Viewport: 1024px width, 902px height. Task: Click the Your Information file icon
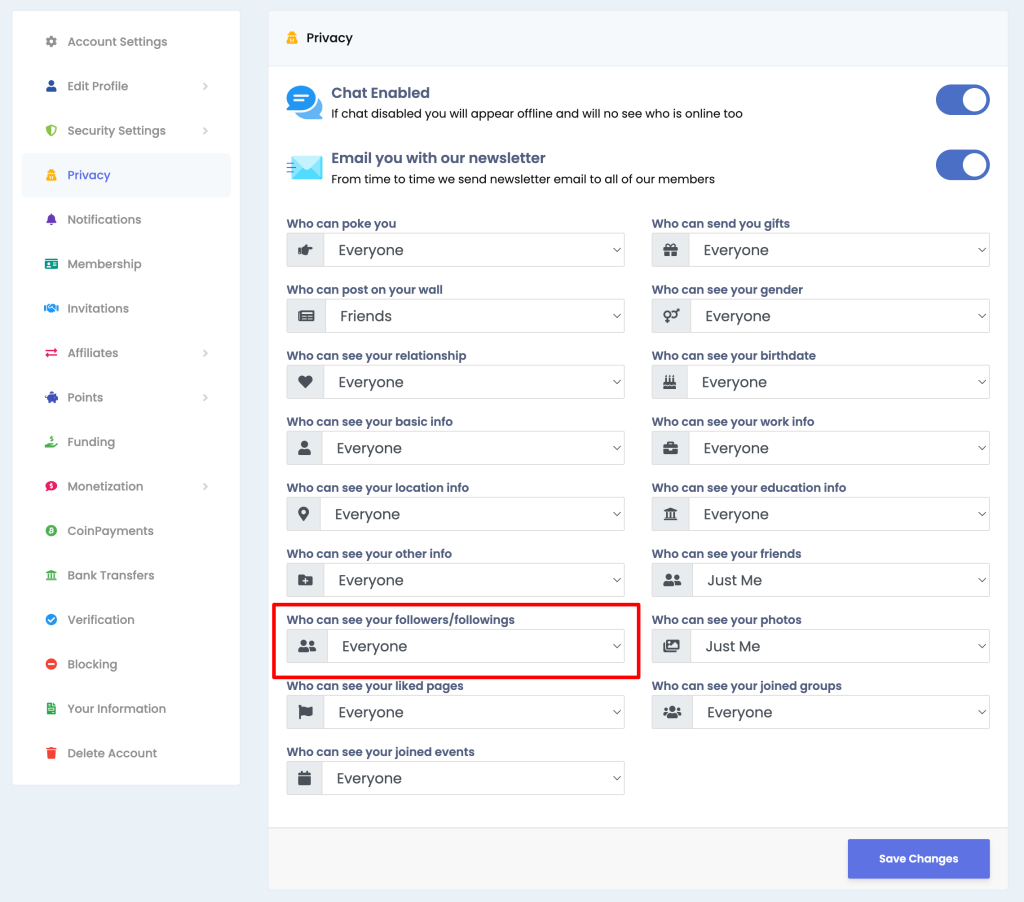(51, 708)
